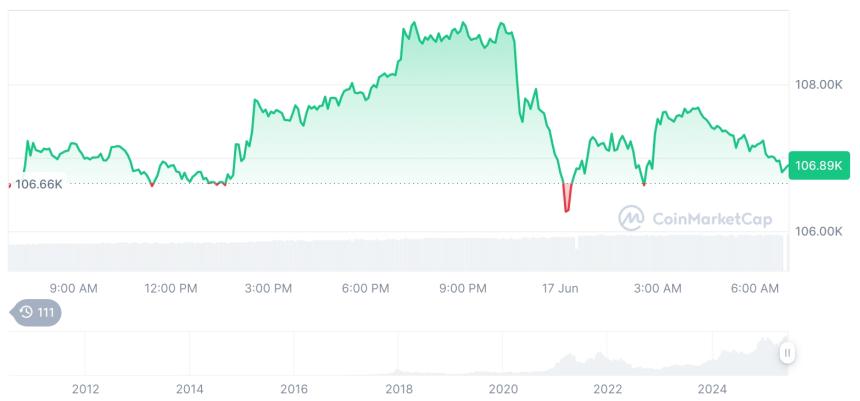This screenshot has height=401, width=860.
Task: Click the 17 Jun date axis label
Action: [560, 288]
